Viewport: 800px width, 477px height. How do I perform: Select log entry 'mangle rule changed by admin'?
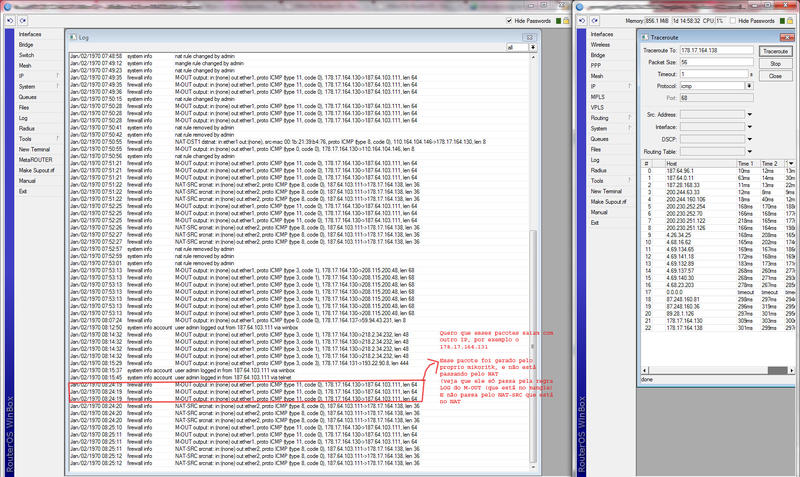tap(301, 63)
